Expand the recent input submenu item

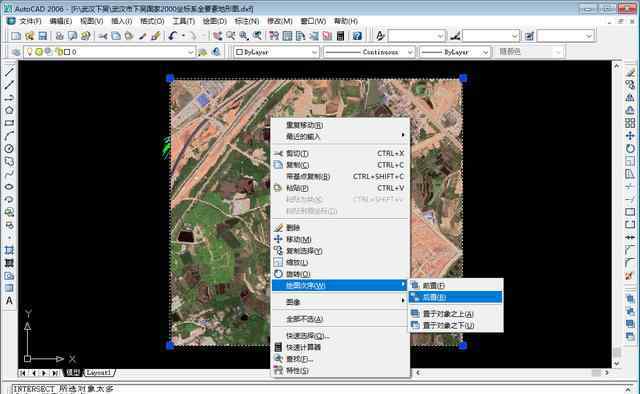(x=340, y=136)
